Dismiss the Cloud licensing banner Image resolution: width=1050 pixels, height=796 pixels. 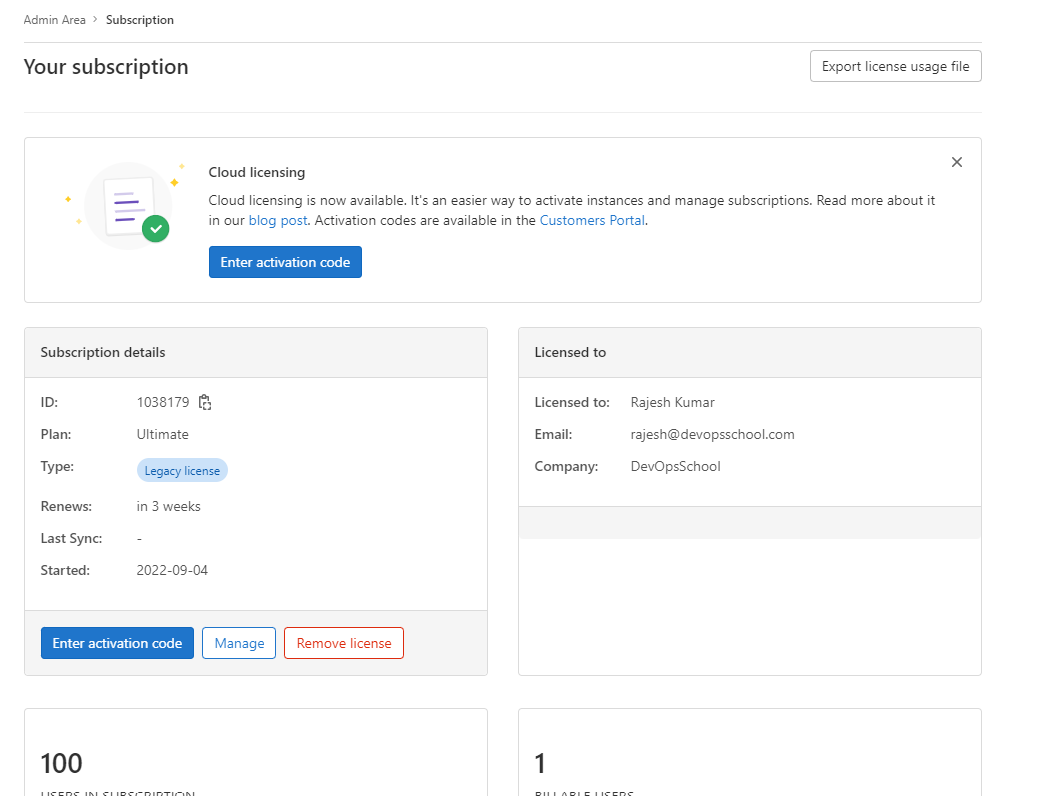point(956,162)
